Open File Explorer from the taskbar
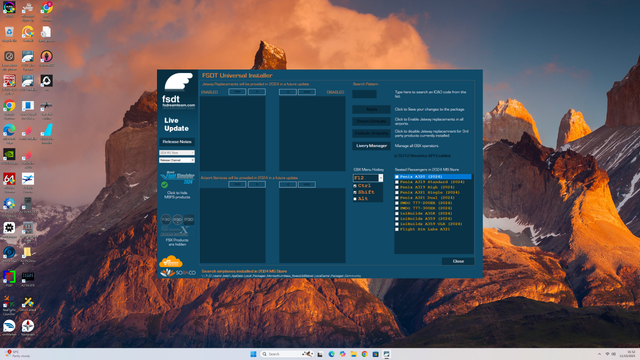Image resolution: width=640 pixels, height=360 pixels. coord(353,354)
